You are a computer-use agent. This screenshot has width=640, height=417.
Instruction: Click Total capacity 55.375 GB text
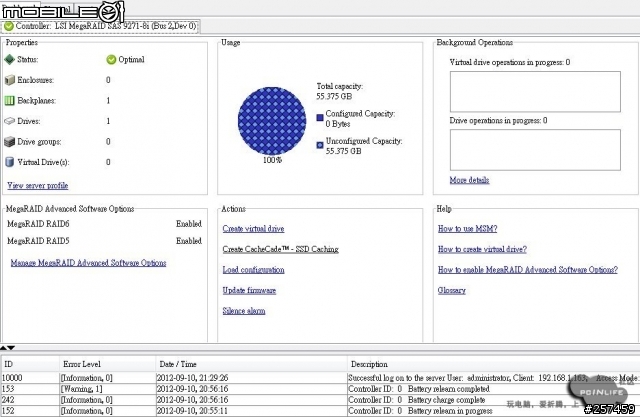pos(340,91)
